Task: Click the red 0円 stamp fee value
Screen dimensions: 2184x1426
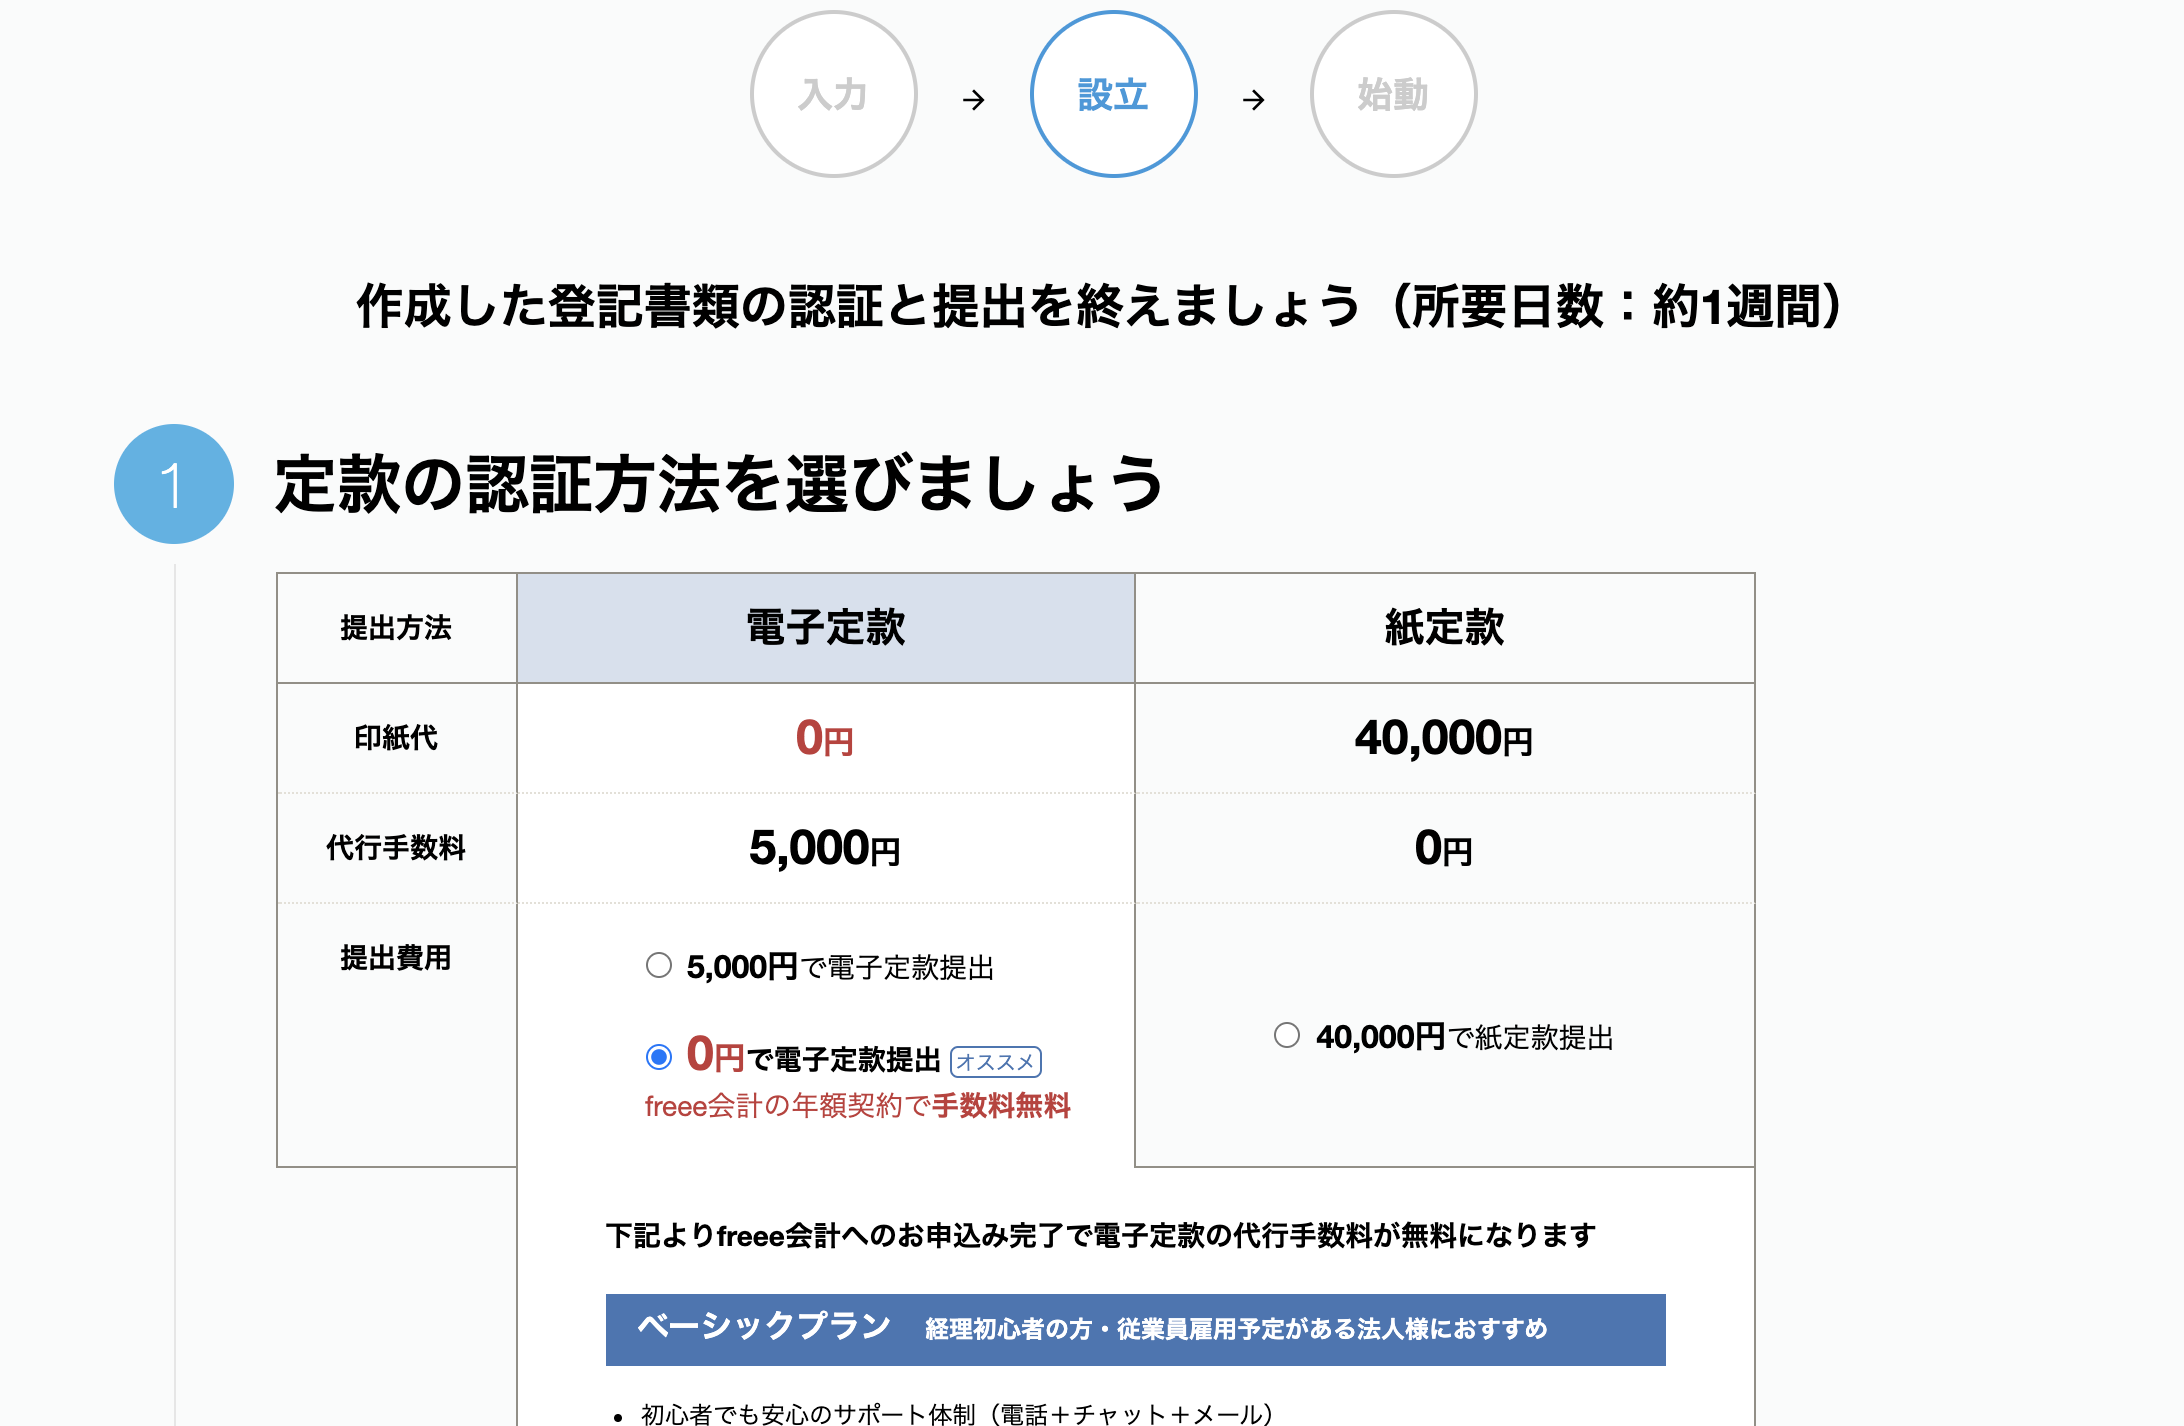Action: point(825,739)
